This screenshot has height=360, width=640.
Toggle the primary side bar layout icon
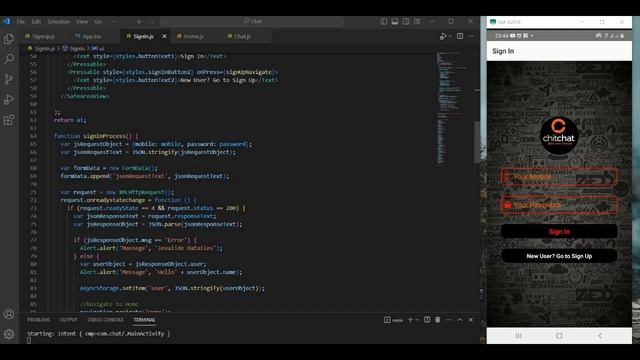(384, 21)
